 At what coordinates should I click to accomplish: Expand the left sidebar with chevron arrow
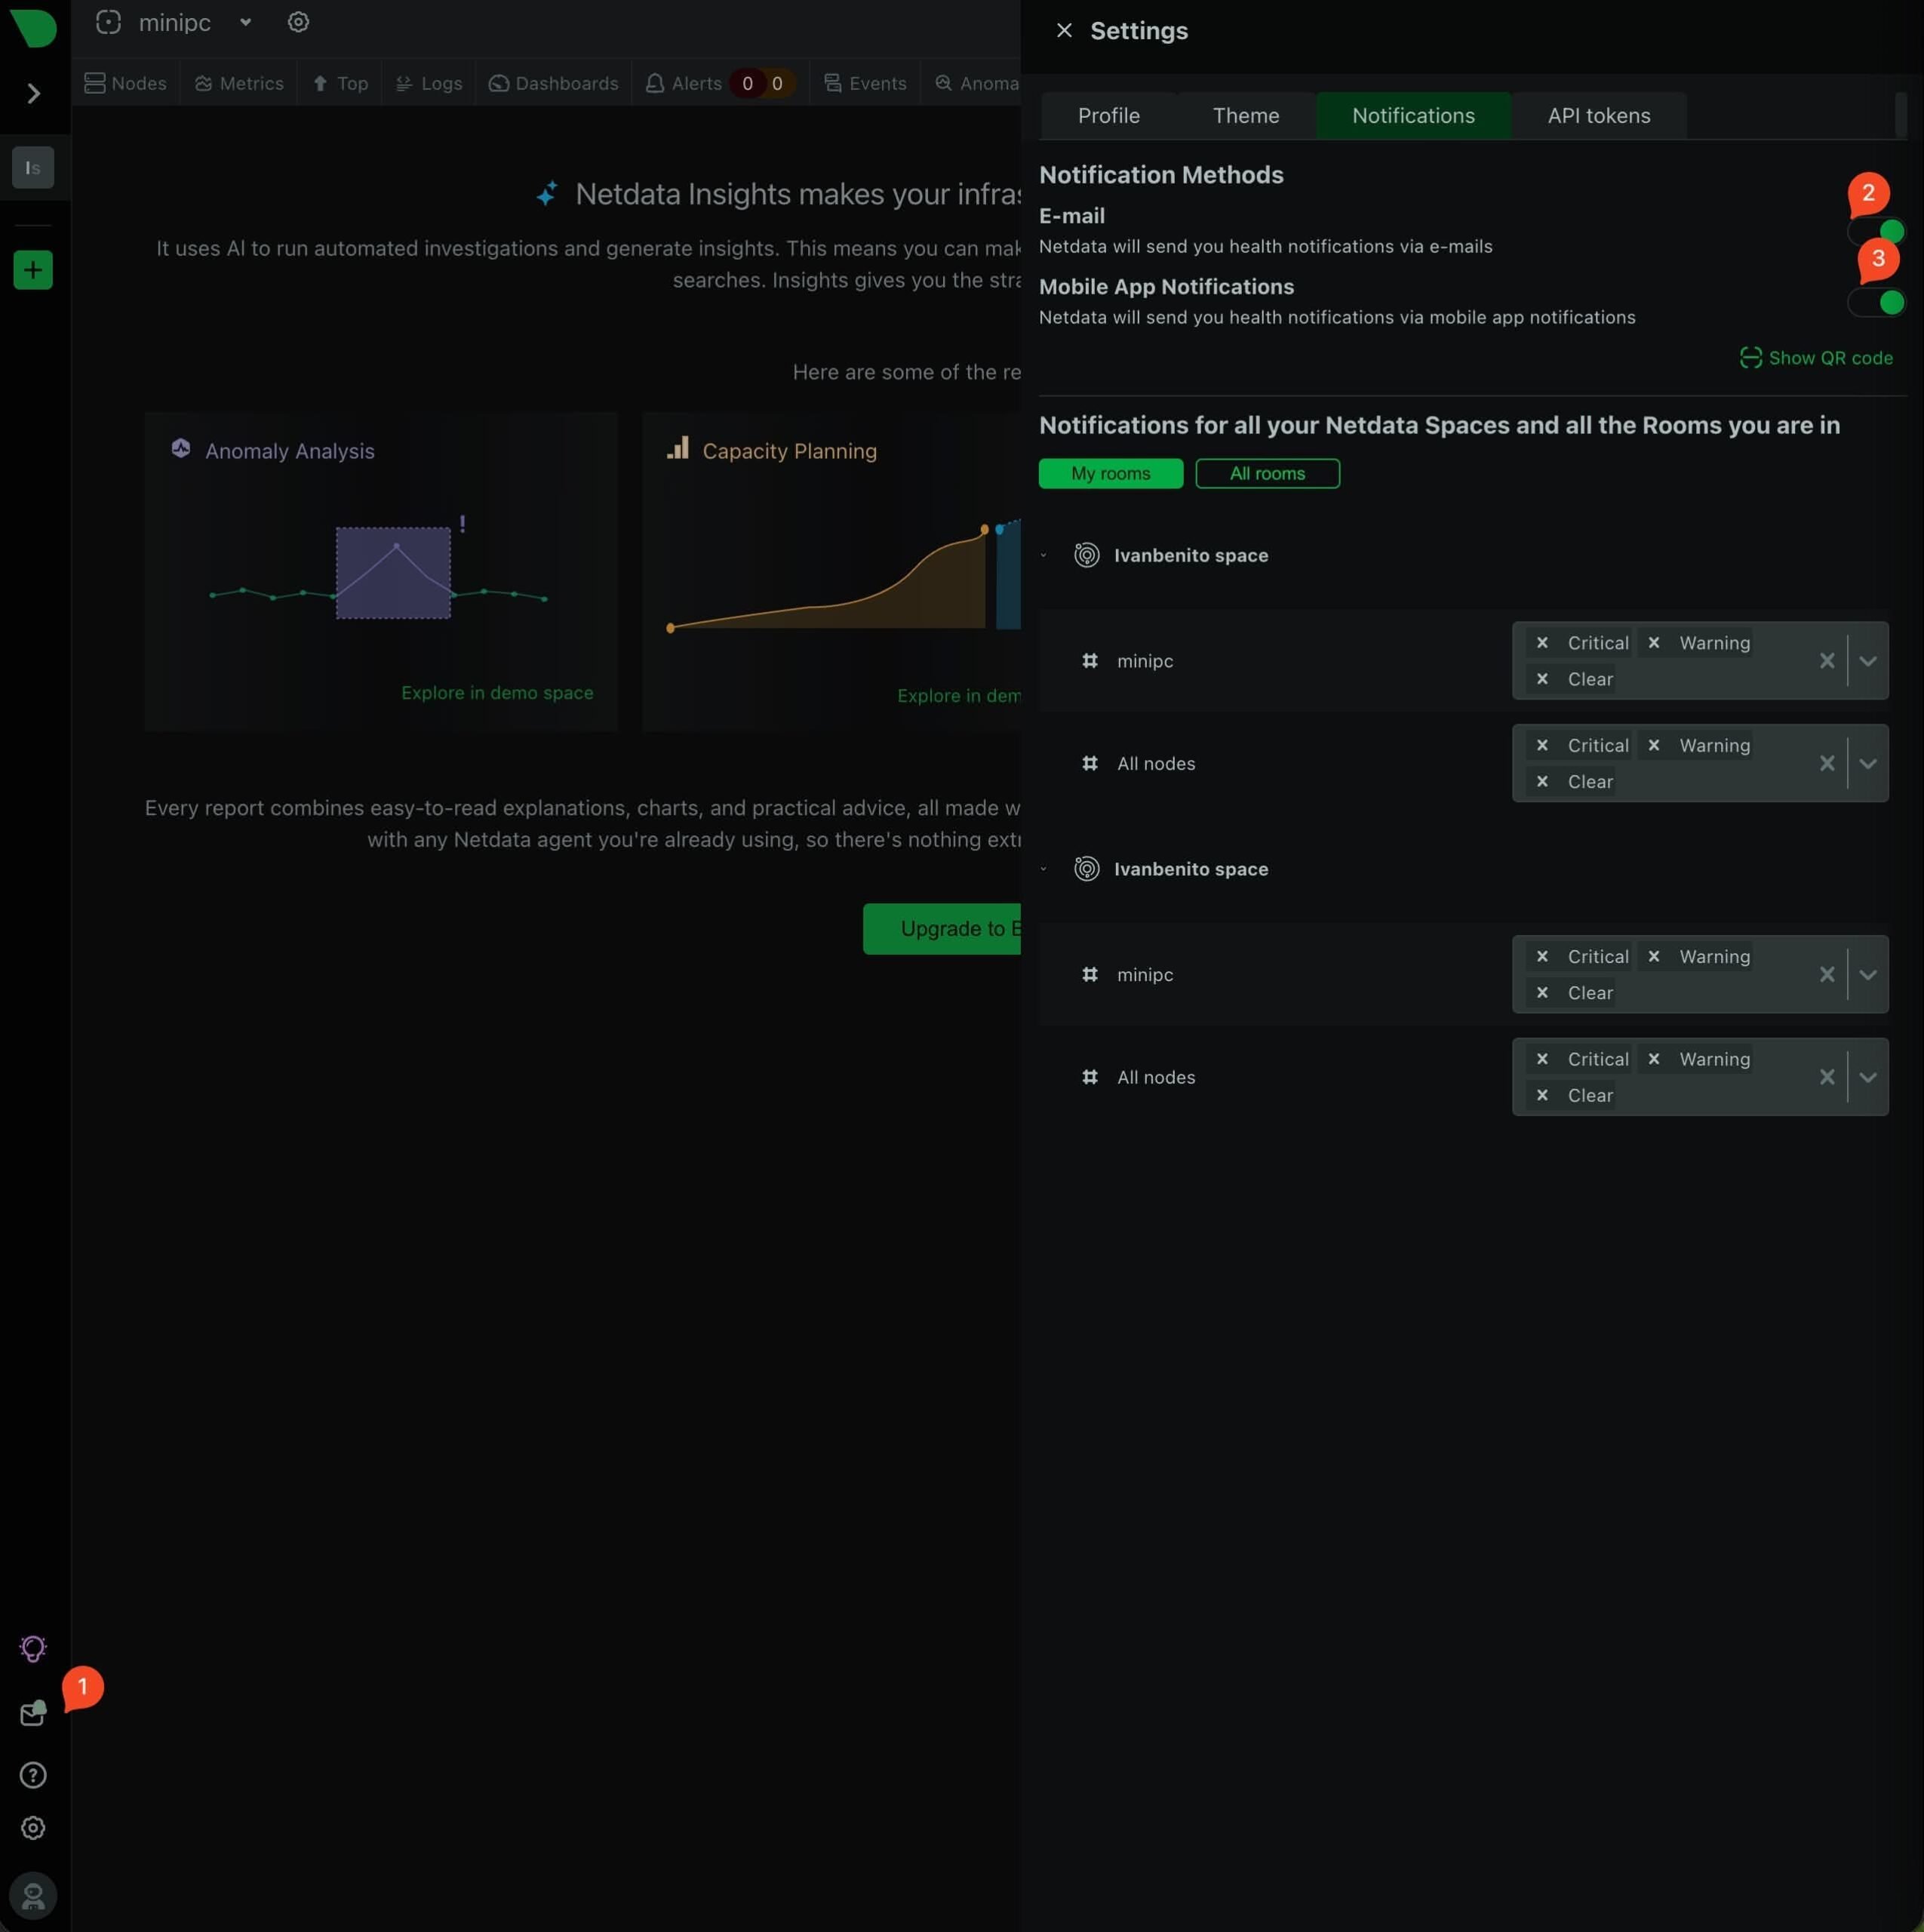tap(34, 94)
